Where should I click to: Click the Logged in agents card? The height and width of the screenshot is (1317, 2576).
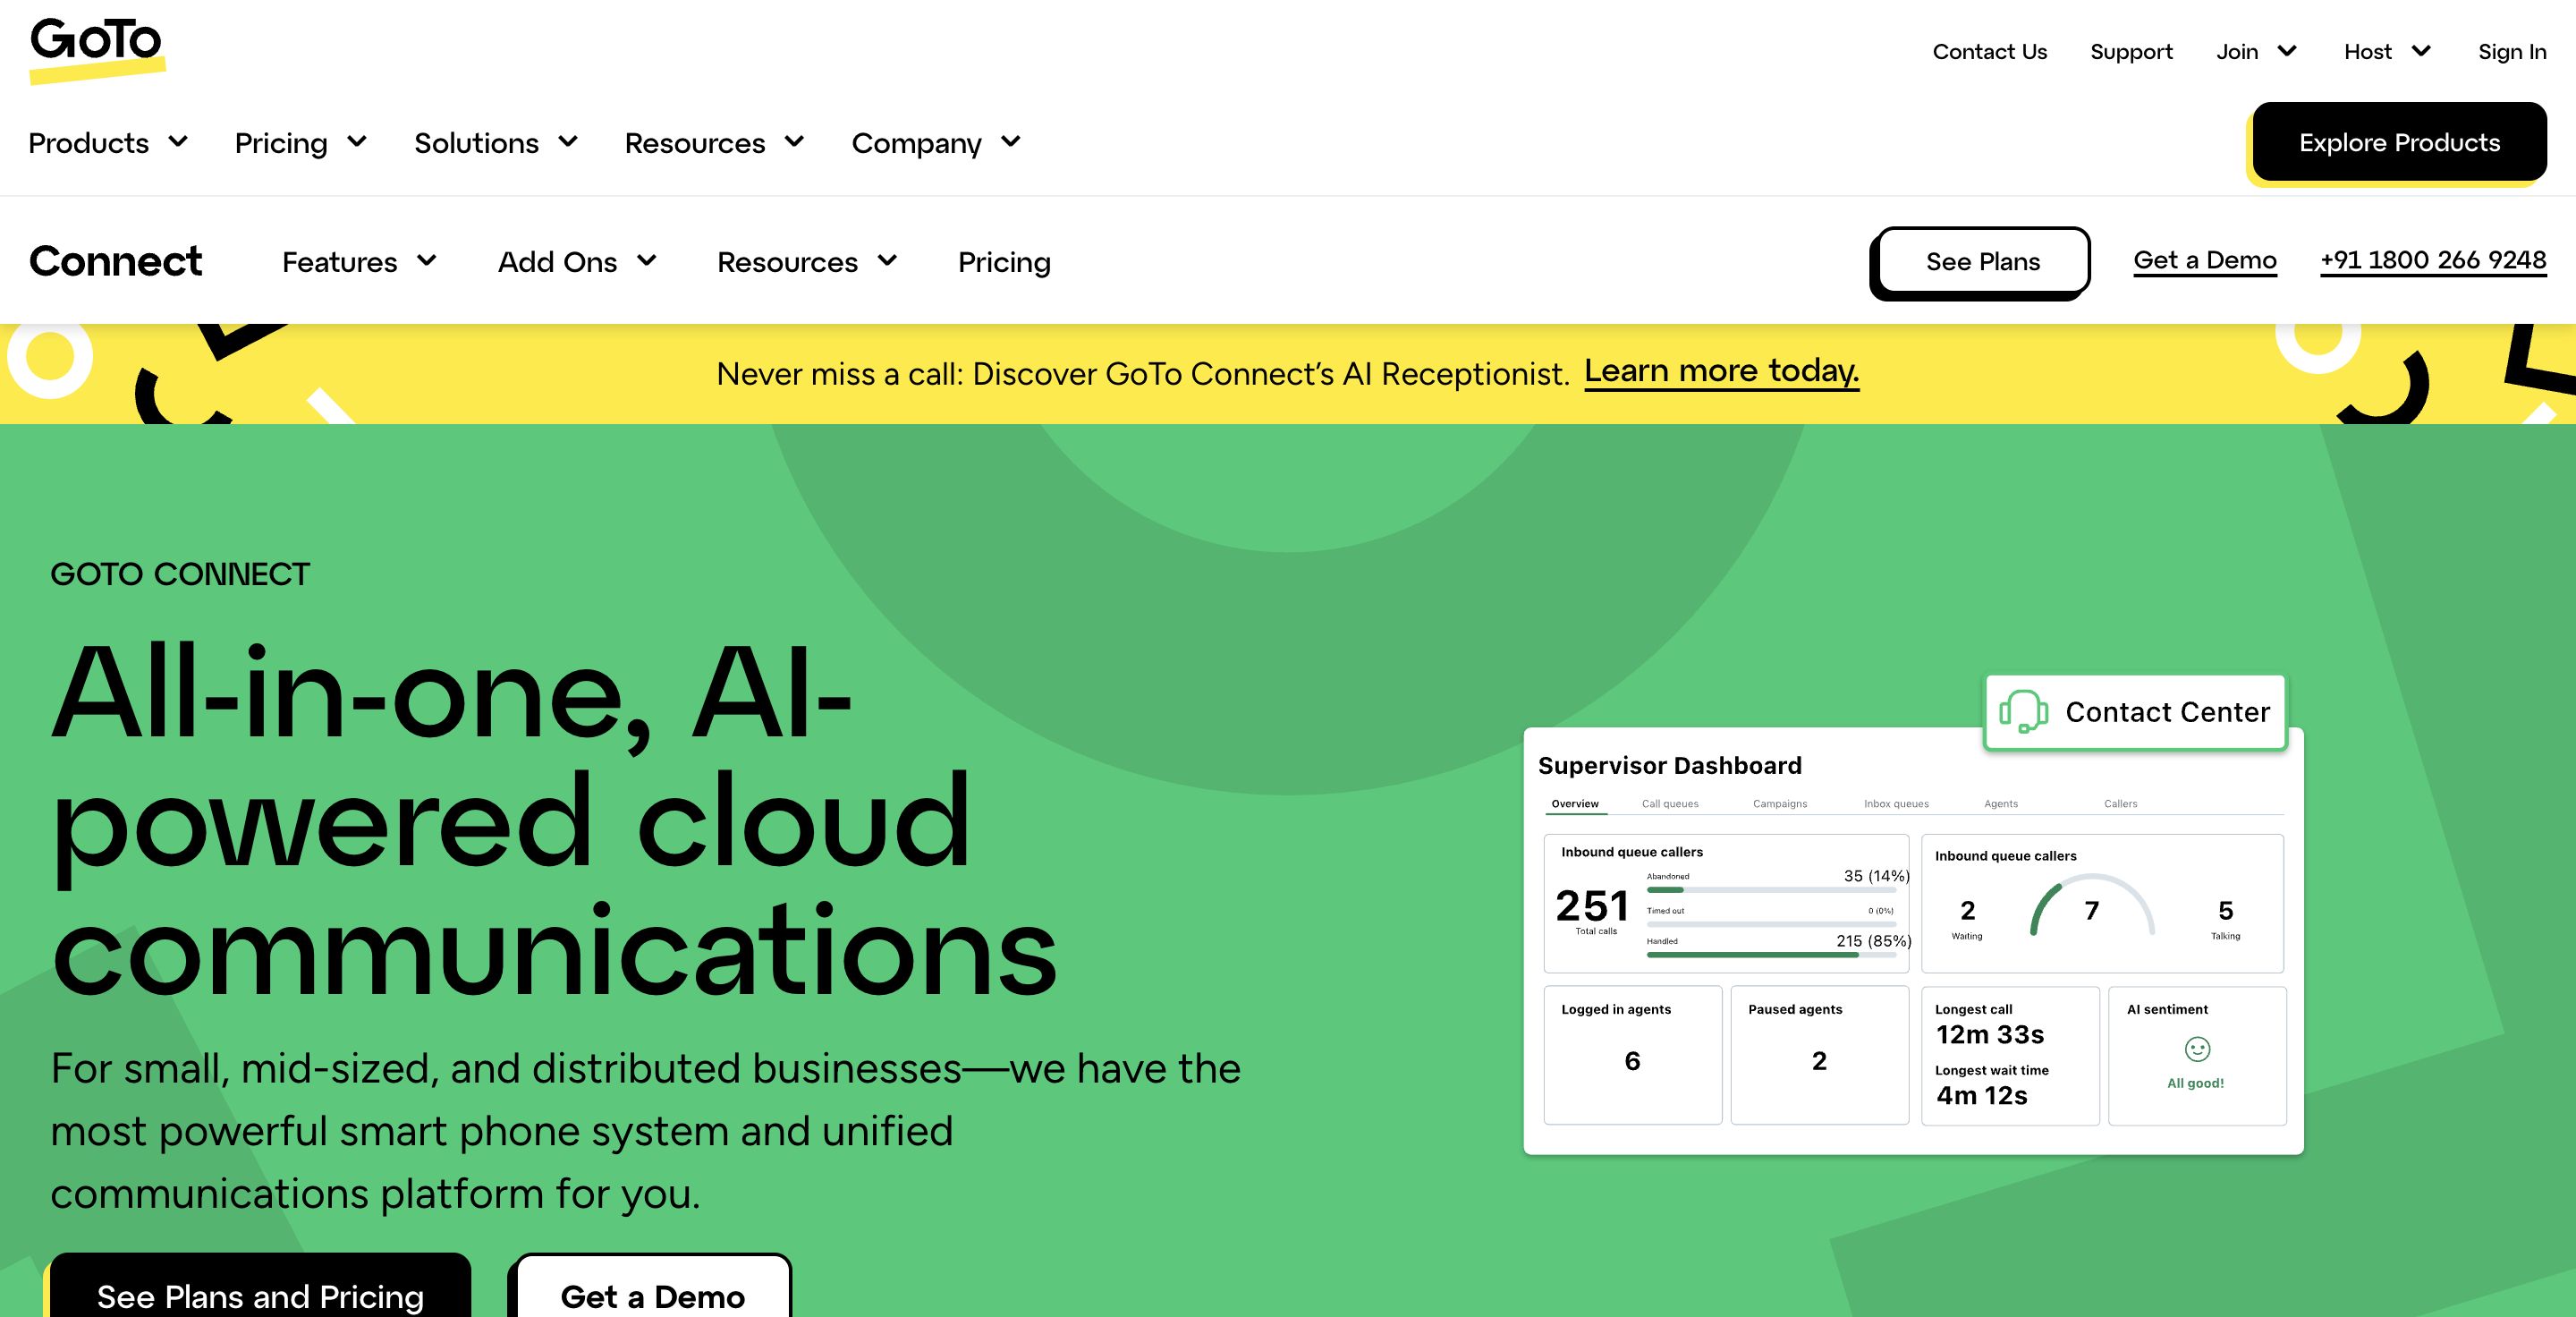pyautogui.click(x=1632, y=1055)
